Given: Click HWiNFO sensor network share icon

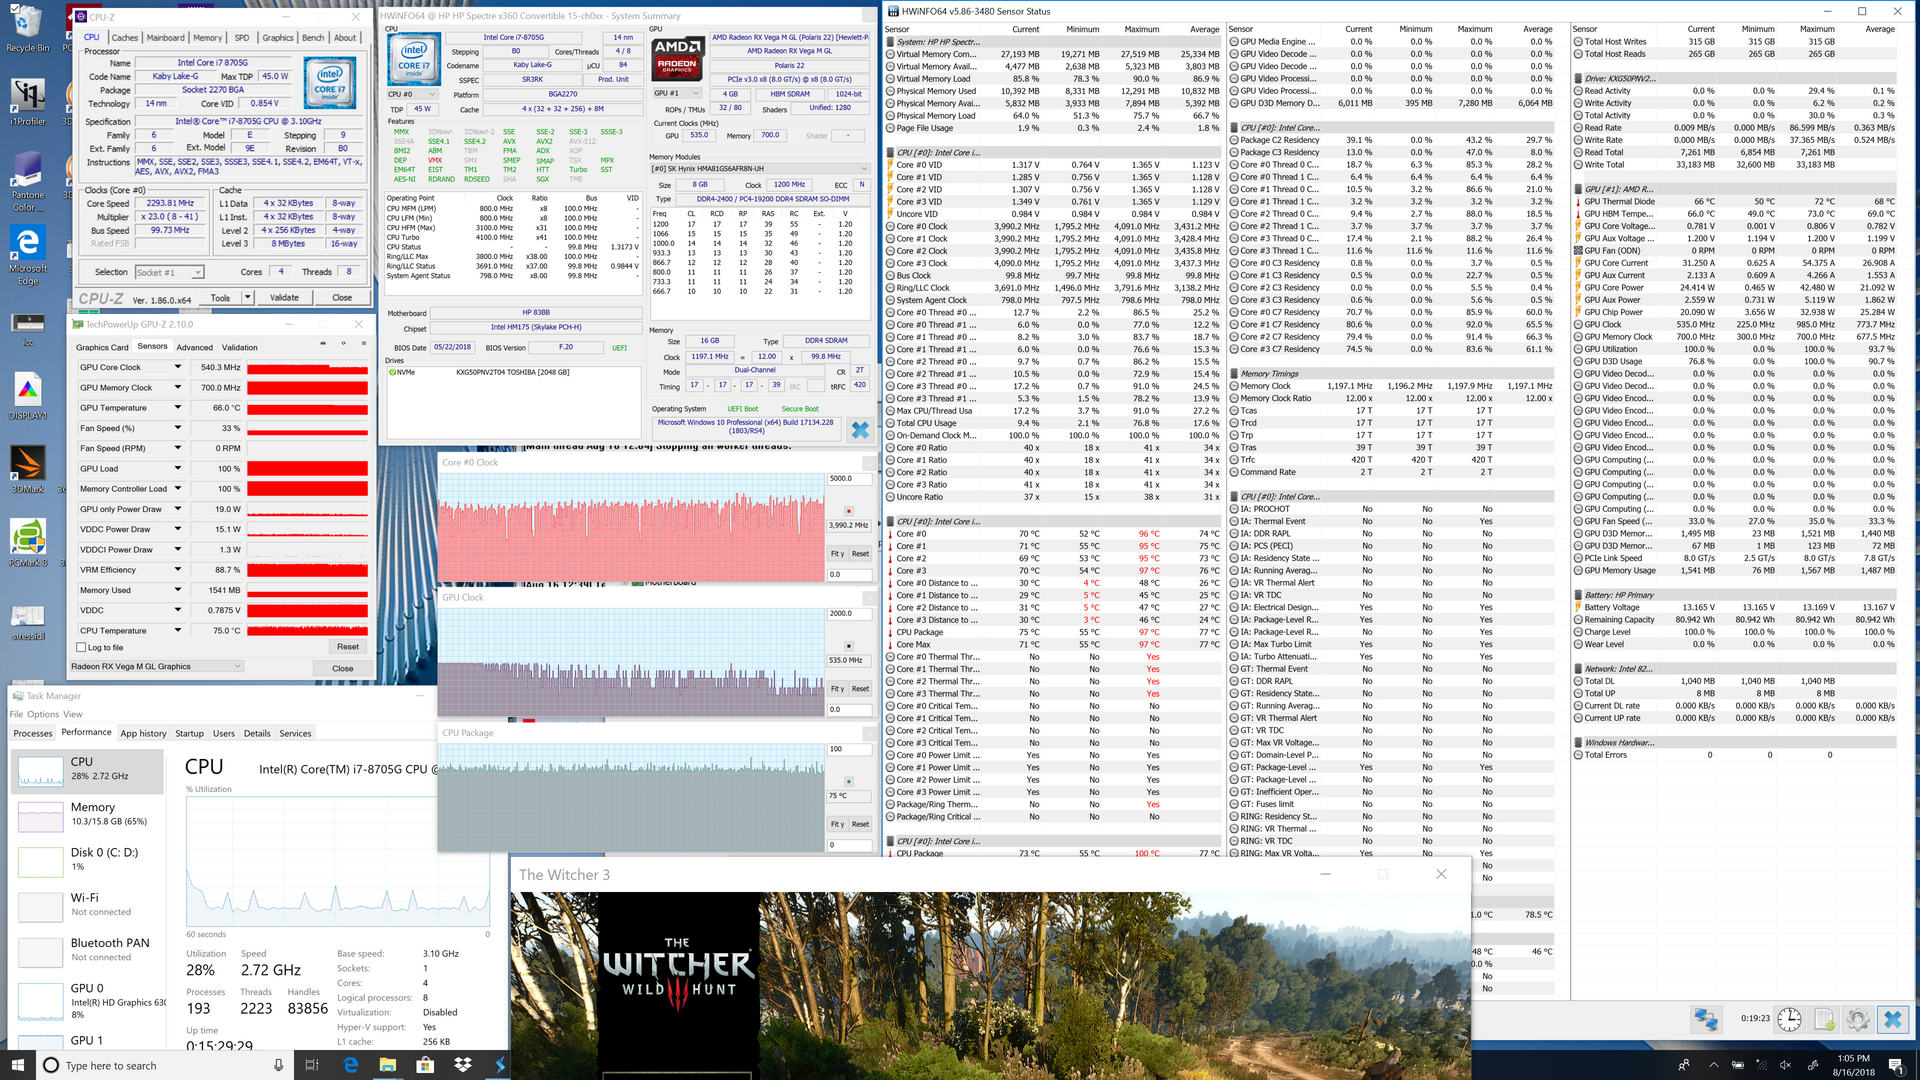Looking at the screenshot, I should click(1706, 1019).
